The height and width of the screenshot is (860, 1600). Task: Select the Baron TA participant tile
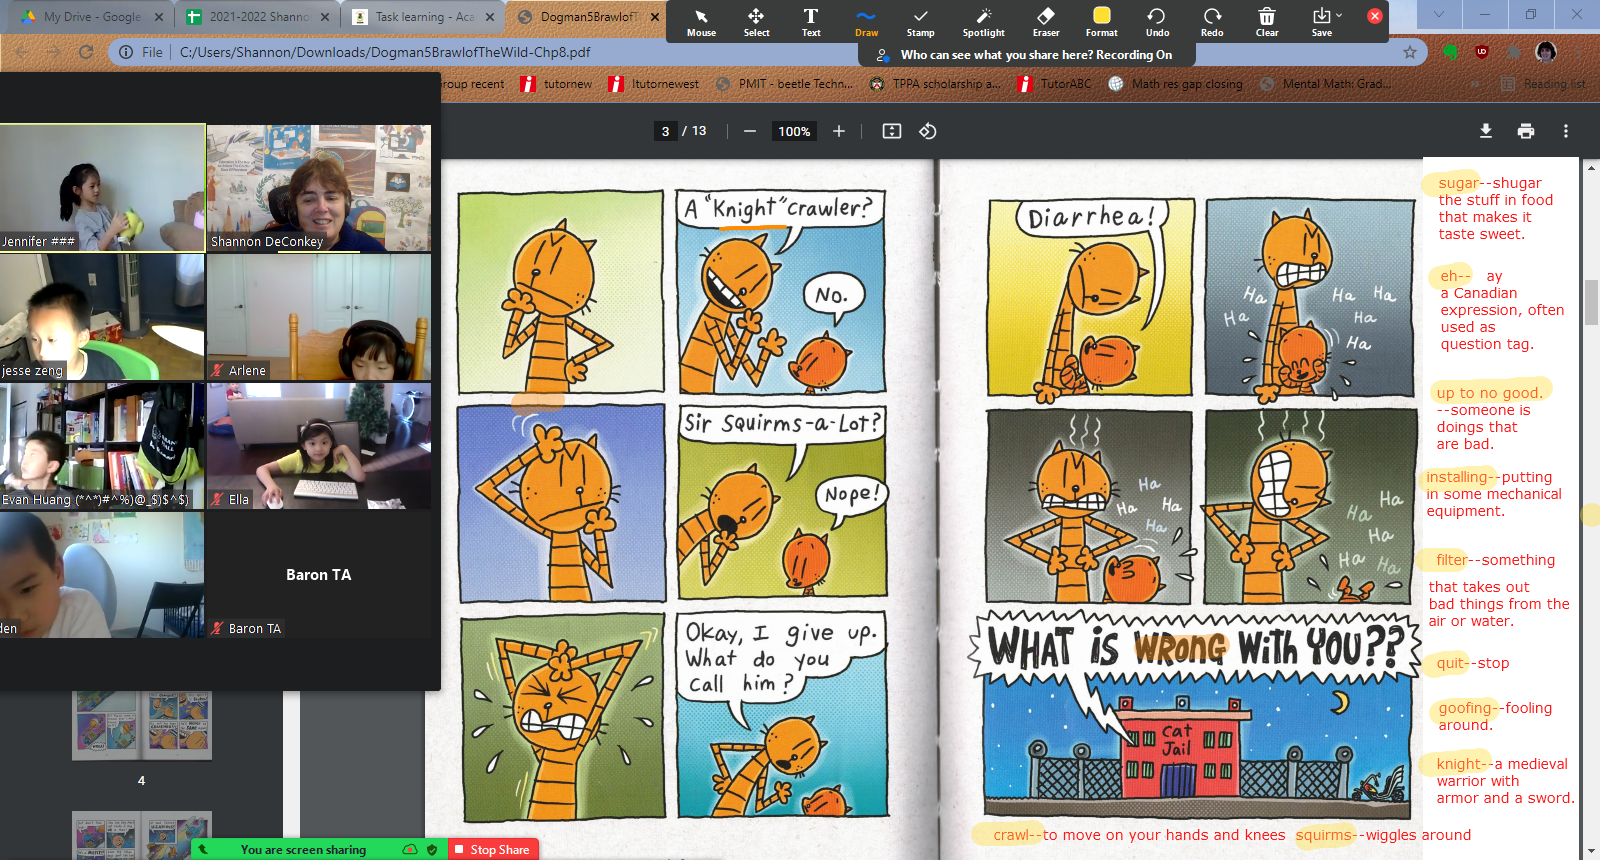319,575
